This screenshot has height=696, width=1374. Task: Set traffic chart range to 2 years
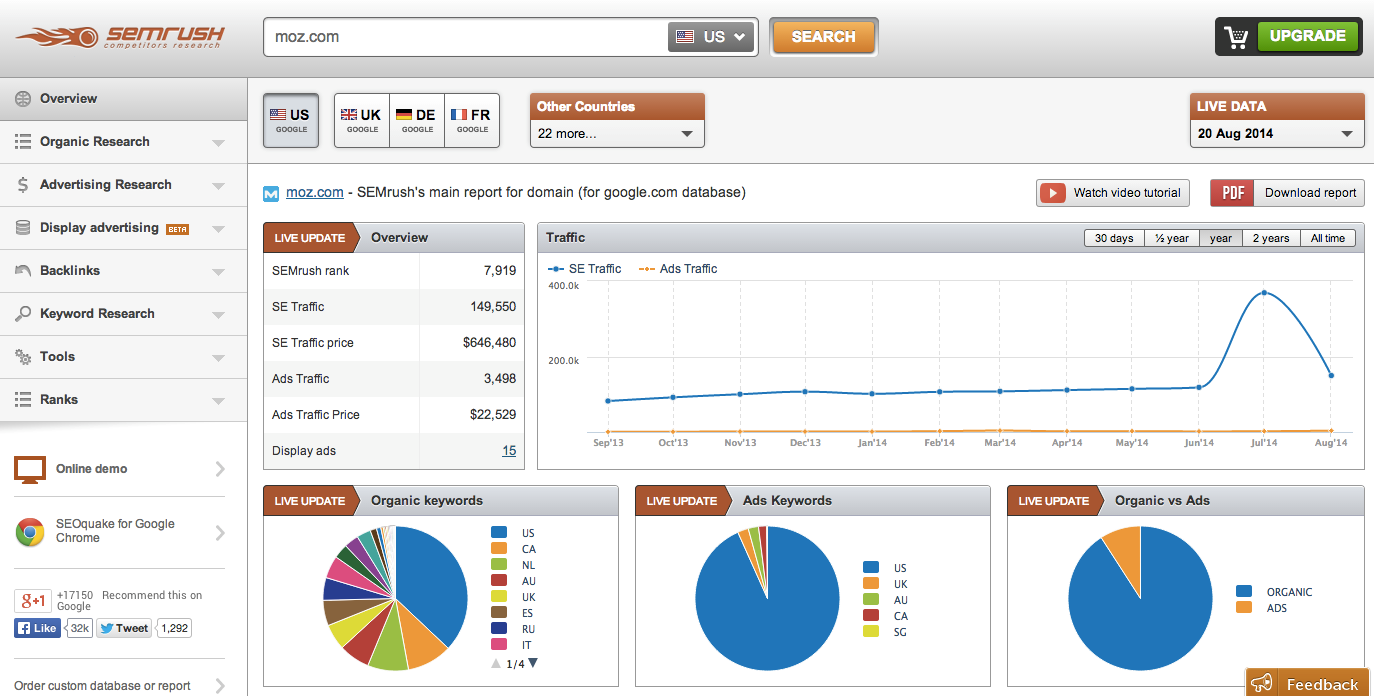coord(1271,238)
